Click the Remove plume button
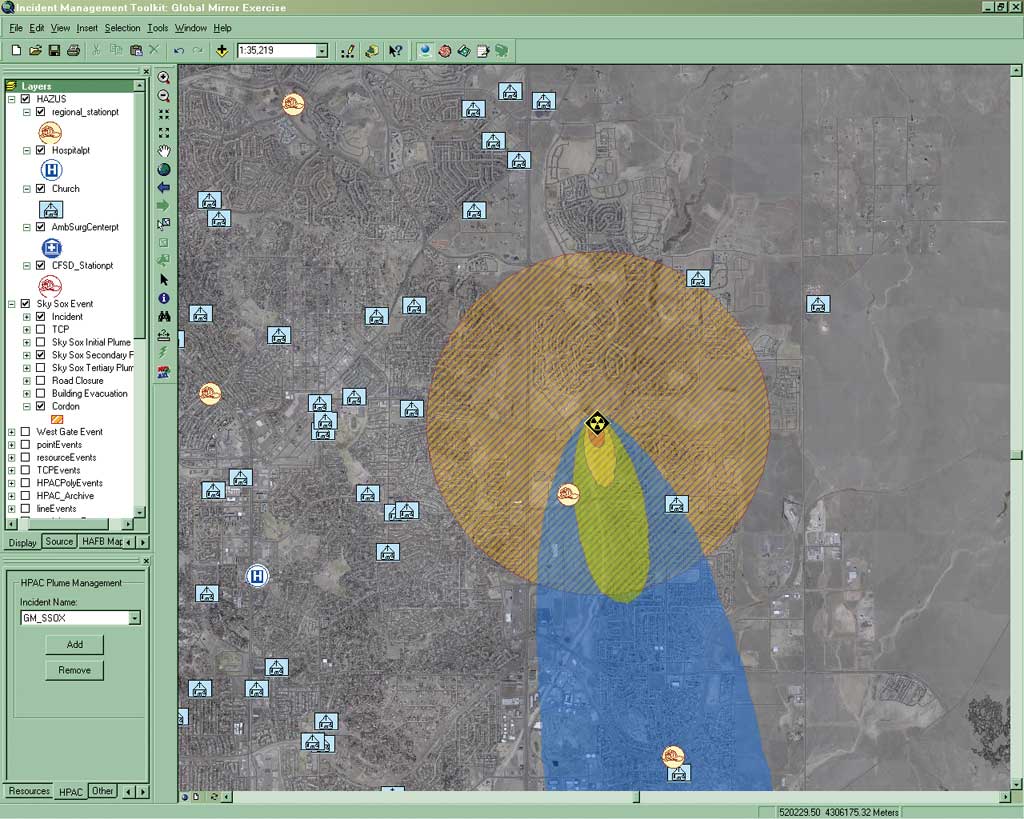 click(74, 670)
